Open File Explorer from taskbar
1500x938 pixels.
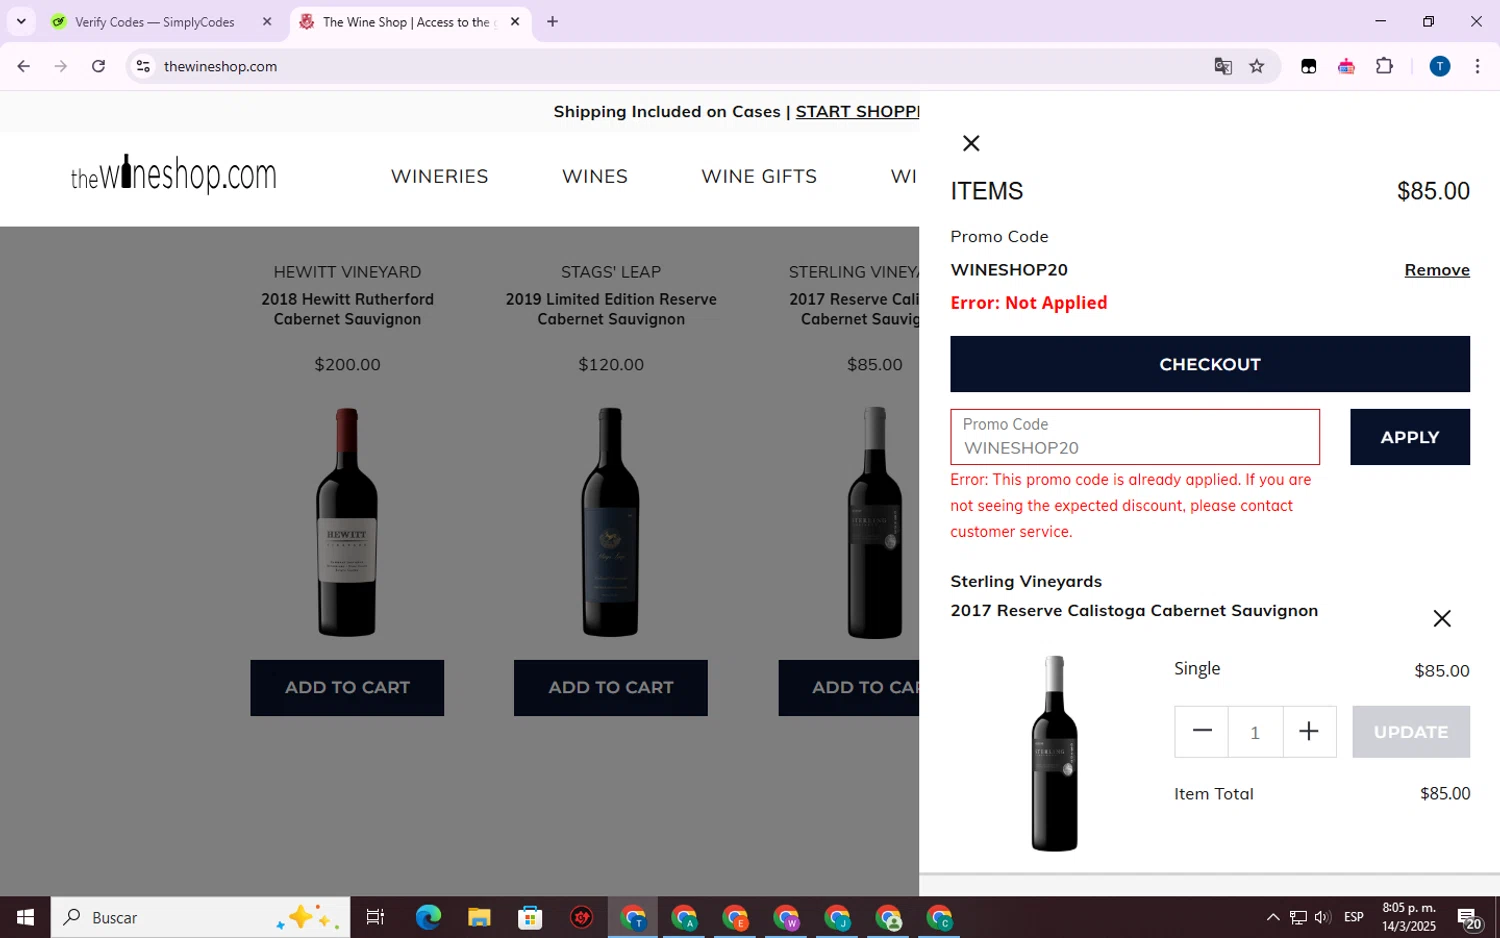[x=479, y=917]
